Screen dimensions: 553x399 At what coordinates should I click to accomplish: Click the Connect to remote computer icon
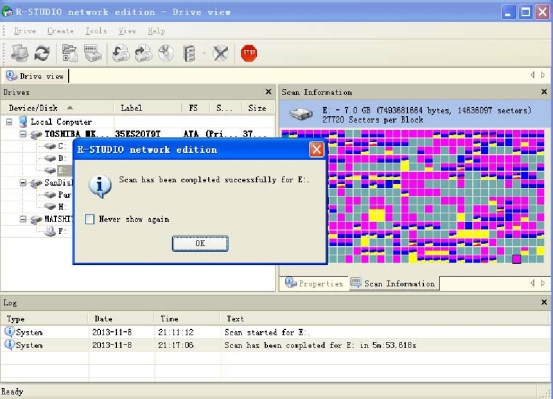click(x=19, y=53)
